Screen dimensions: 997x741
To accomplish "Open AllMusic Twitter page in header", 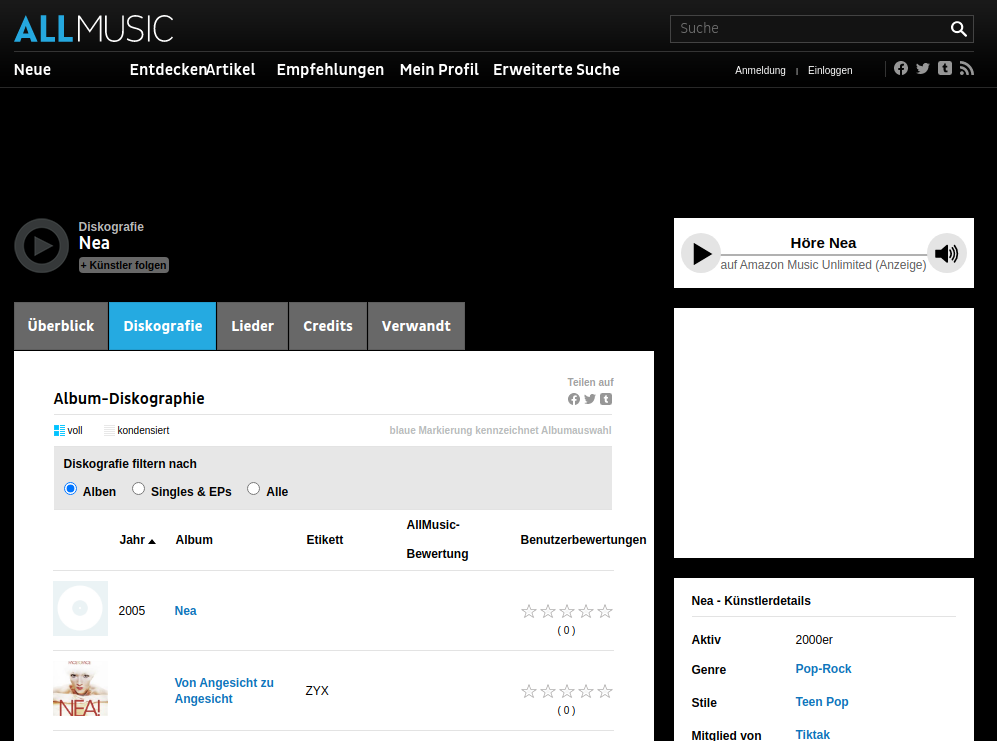I will [923, 68].
